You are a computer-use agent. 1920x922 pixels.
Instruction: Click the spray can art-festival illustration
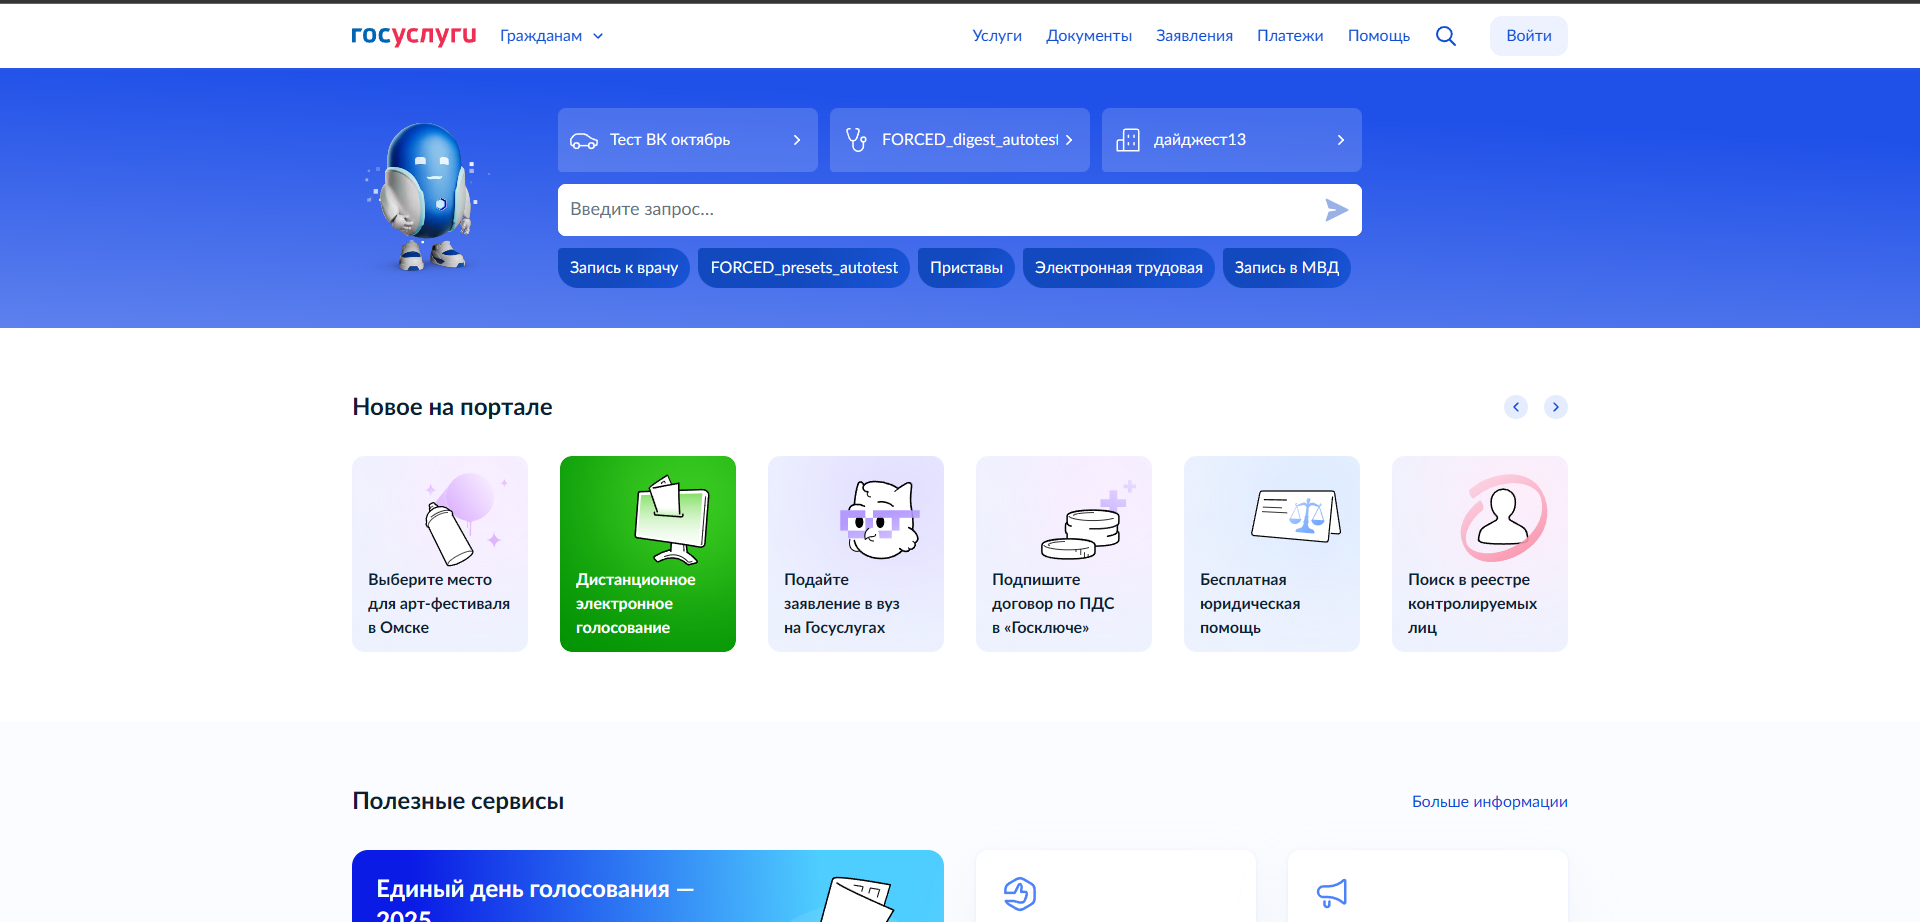pyautogui.click(x=466, y=519)
